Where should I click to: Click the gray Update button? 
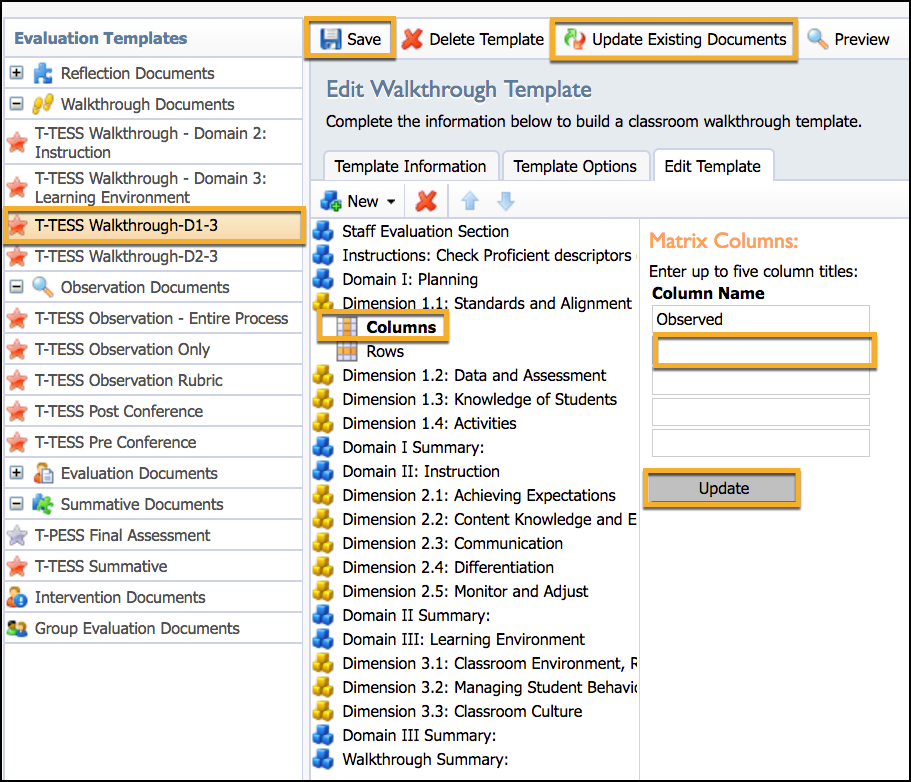[723, 488]
